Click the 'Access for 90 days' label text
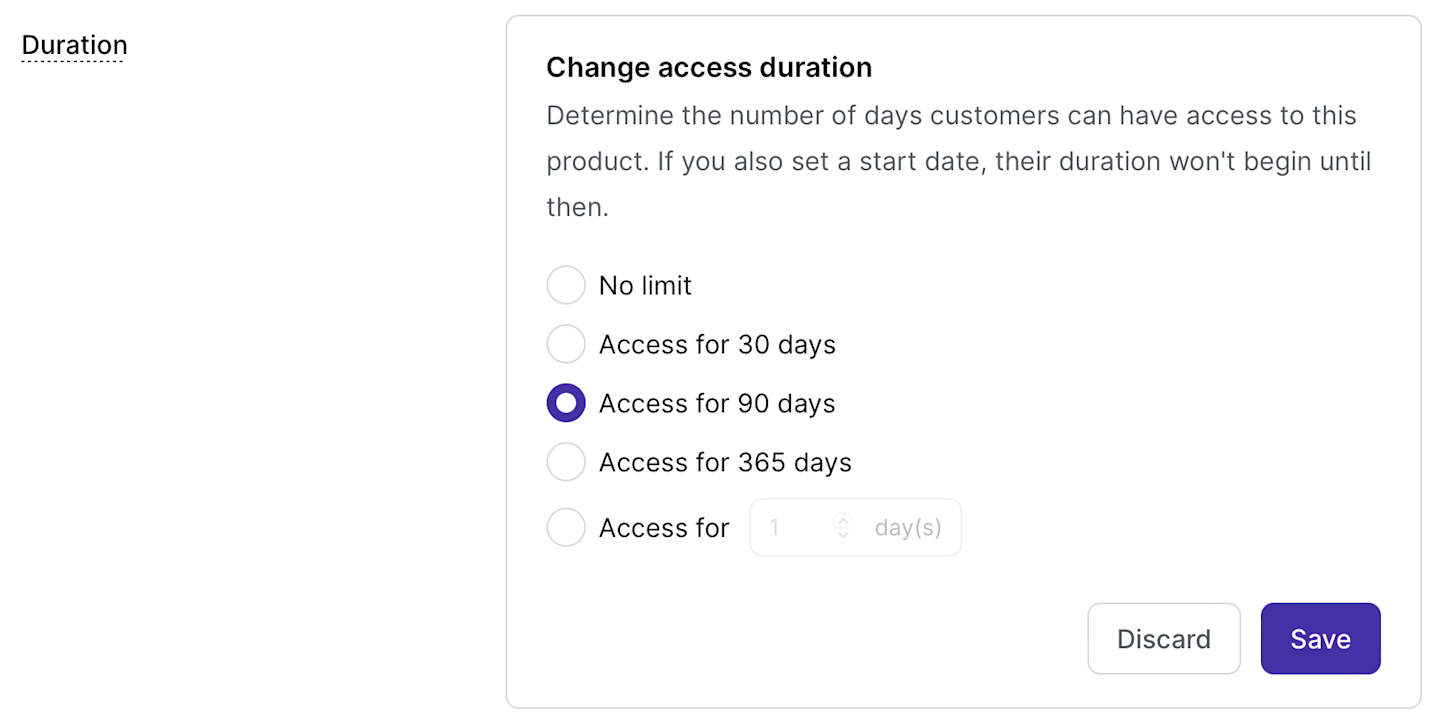Viewport: 1440px width, 727px height. [x=717, y=403]
